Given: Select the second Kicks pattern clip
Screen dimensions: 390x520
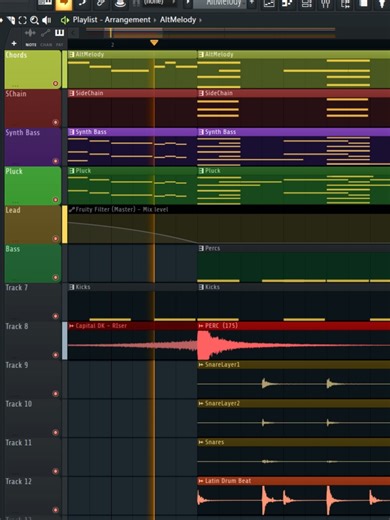Looking at the screenshot, I should pyautogui.click(x=293, y=302).
